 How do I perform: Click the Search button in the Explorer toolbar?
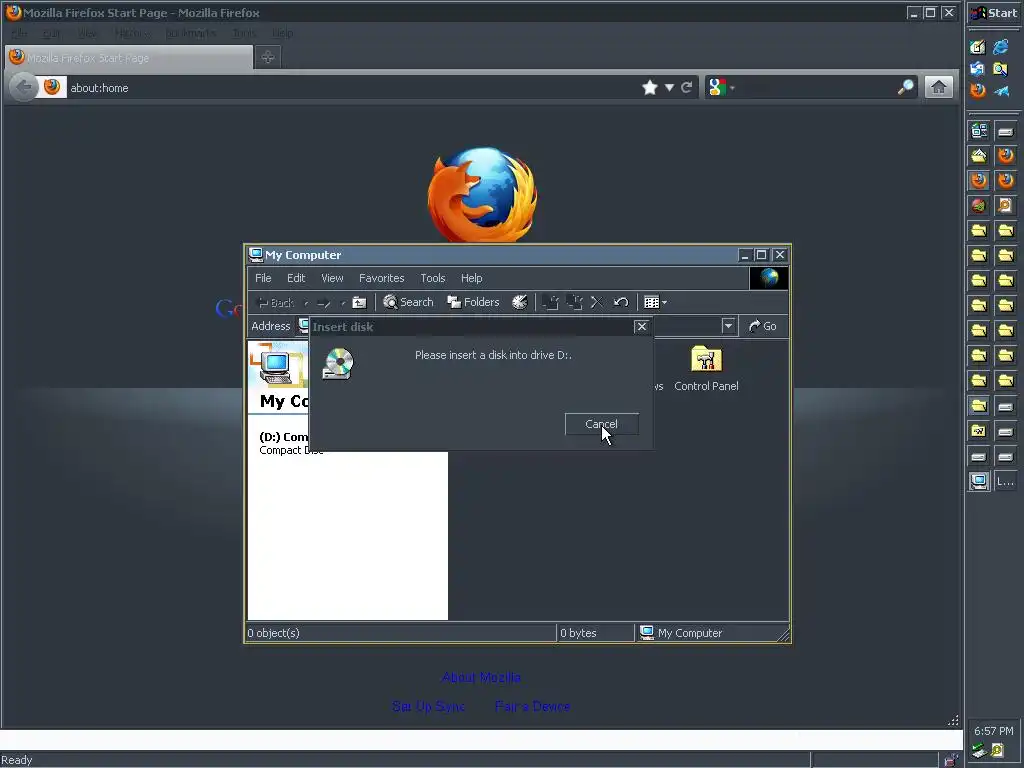pos(408,302)
